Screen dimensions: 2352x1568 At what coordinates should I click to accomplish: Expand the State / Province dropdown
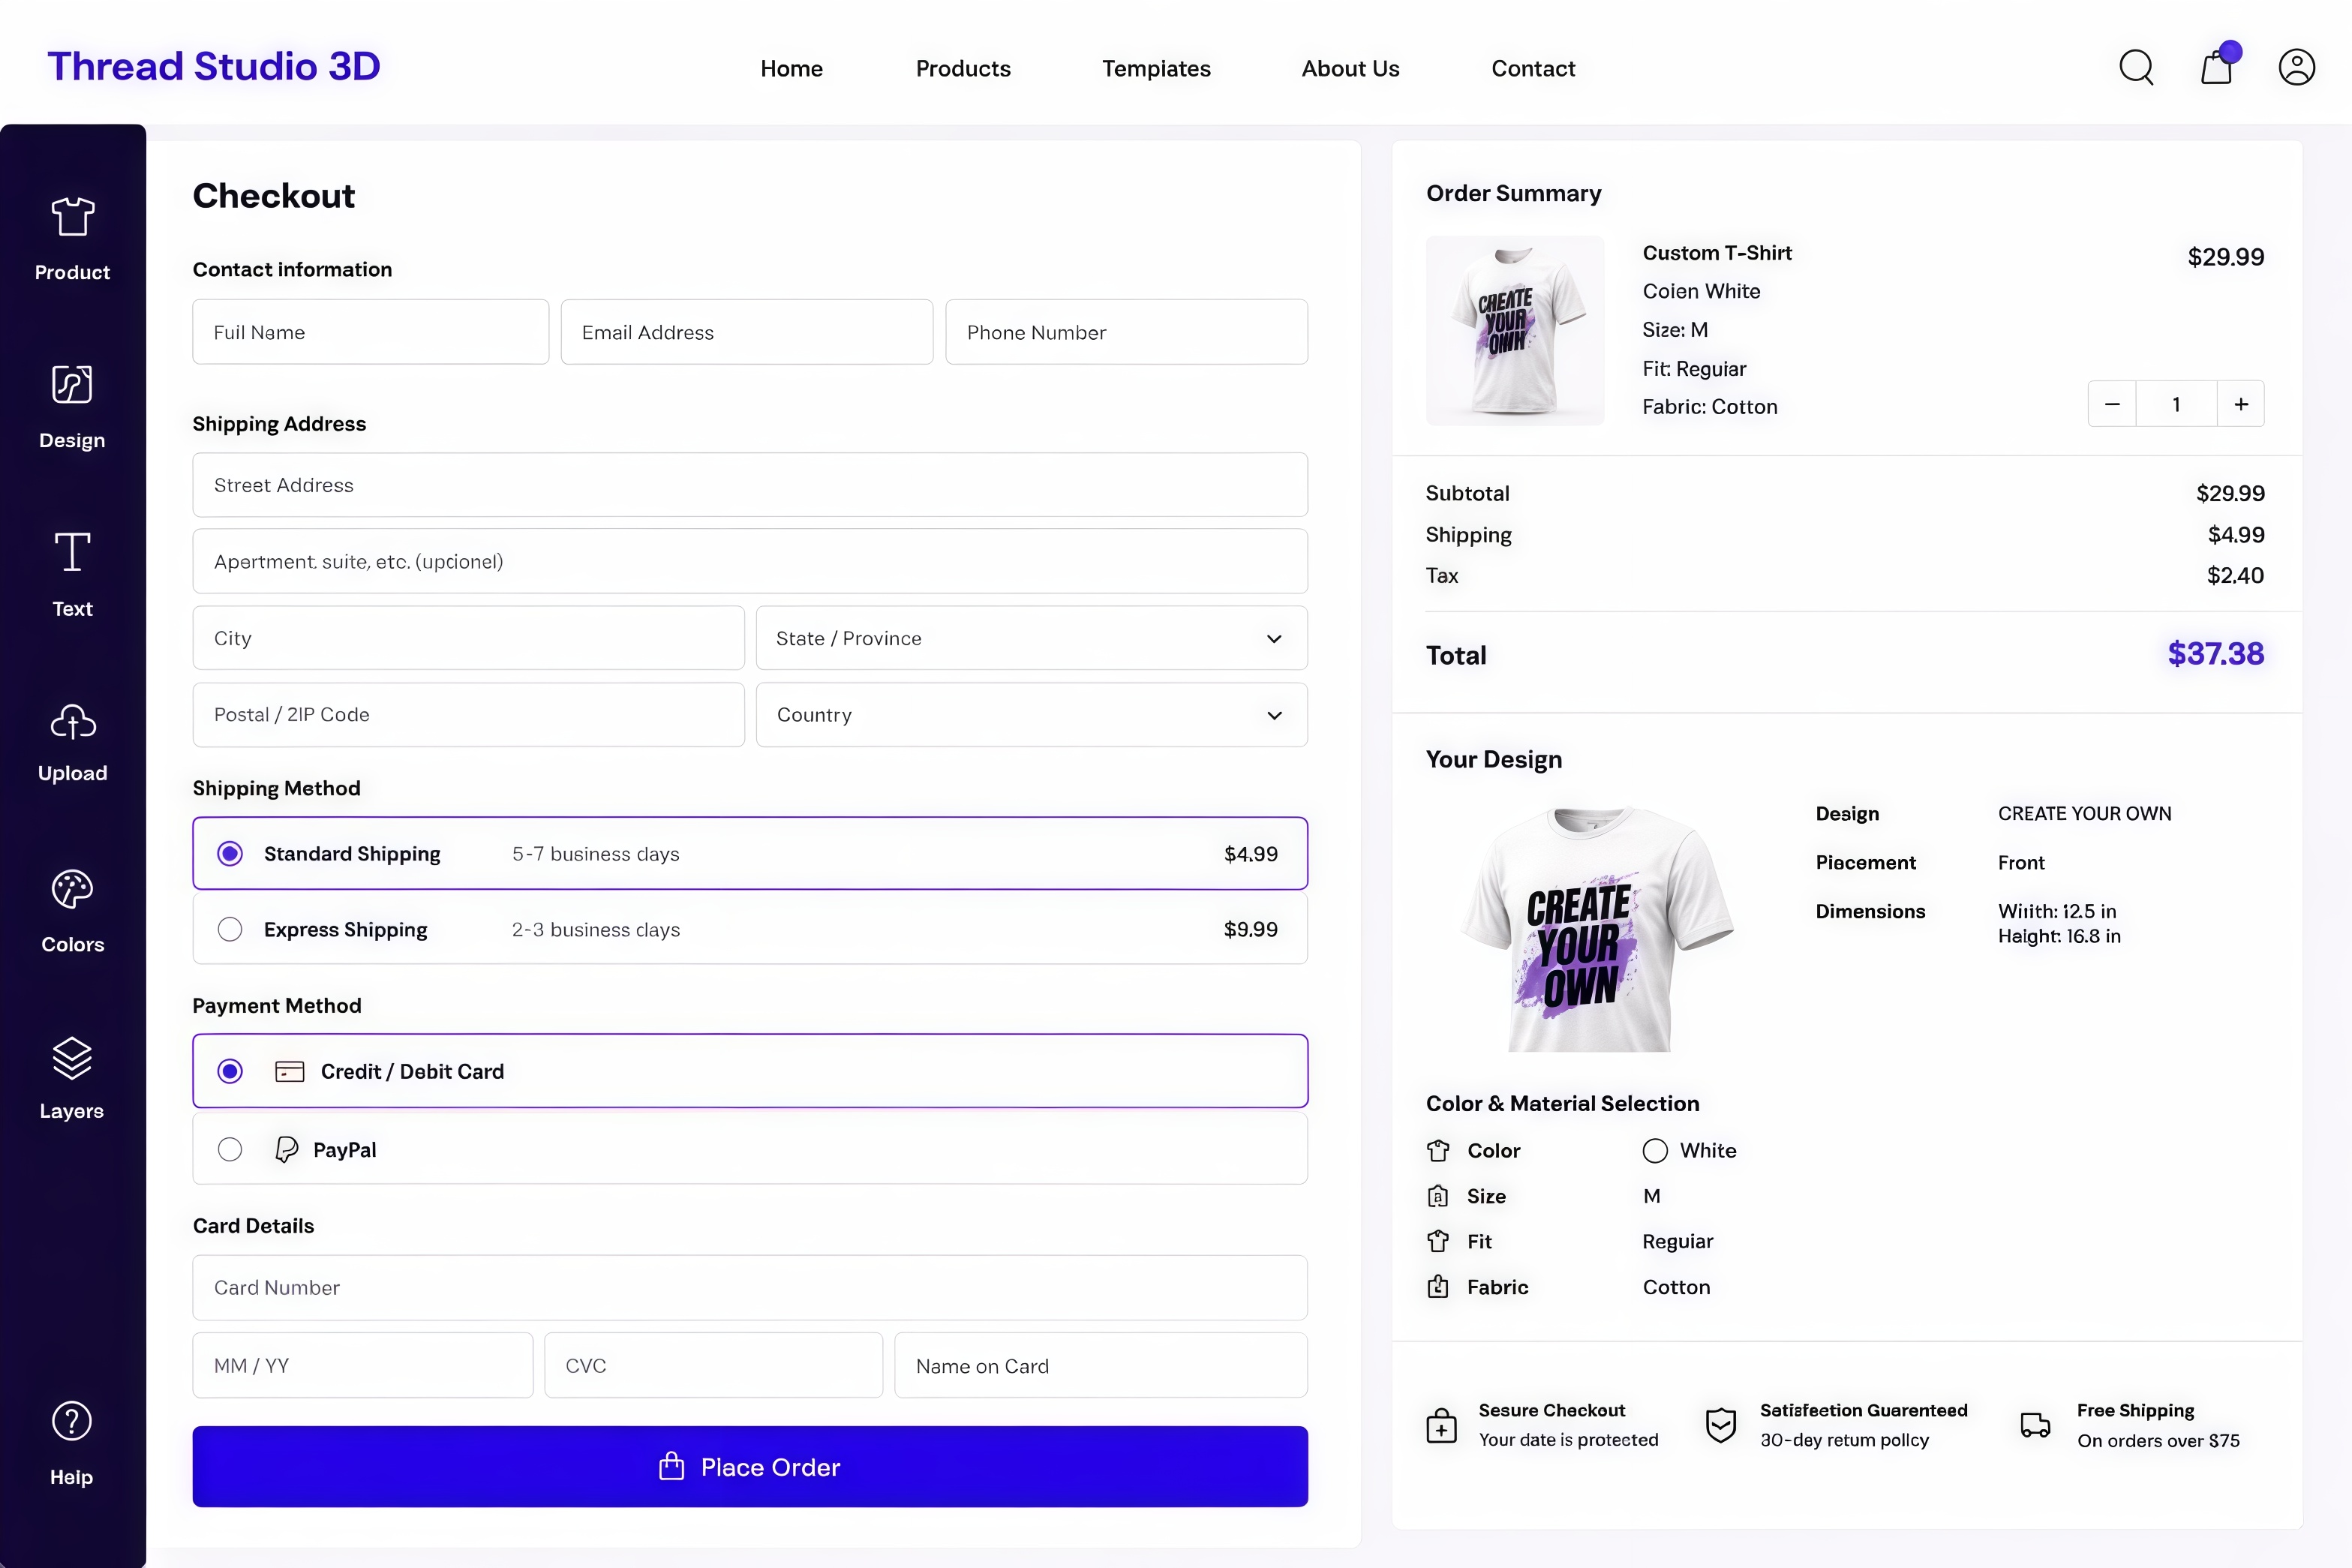pyautogui.click(x=1031, y=638)
